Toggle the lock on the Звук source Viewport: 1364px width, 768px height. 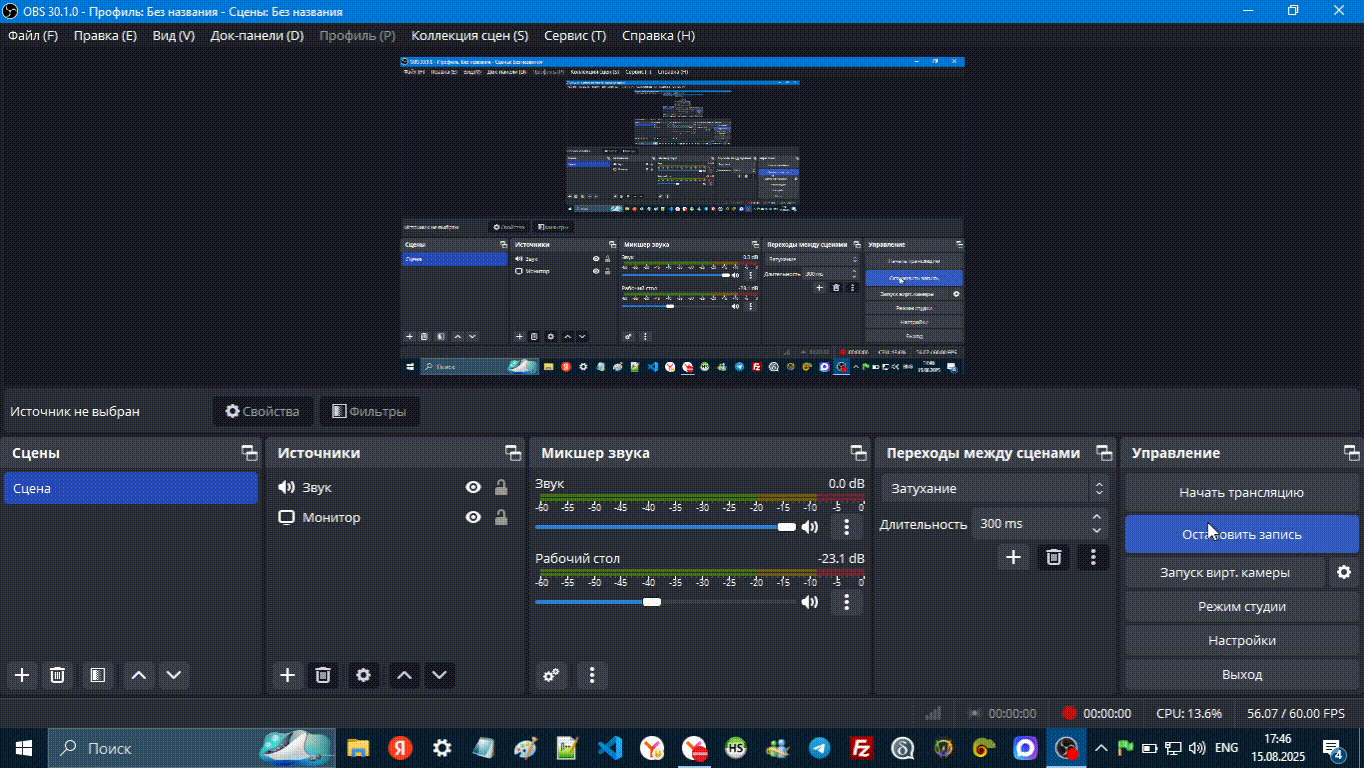[x=501, y=488]
